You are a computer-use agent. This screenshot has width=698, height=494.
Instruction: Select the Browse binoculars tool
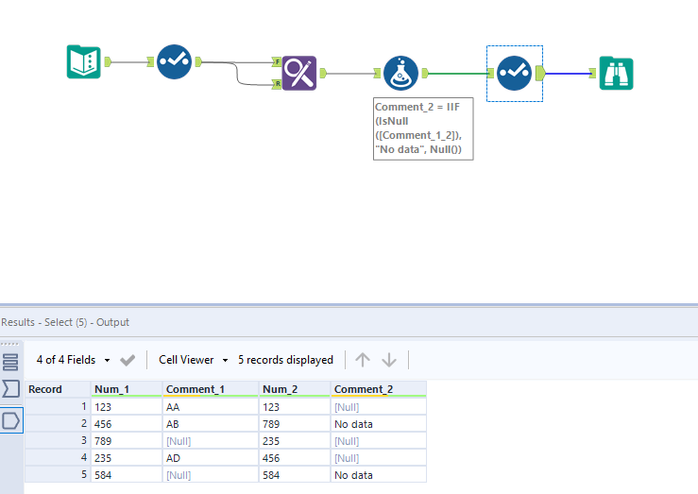point(616,73)
